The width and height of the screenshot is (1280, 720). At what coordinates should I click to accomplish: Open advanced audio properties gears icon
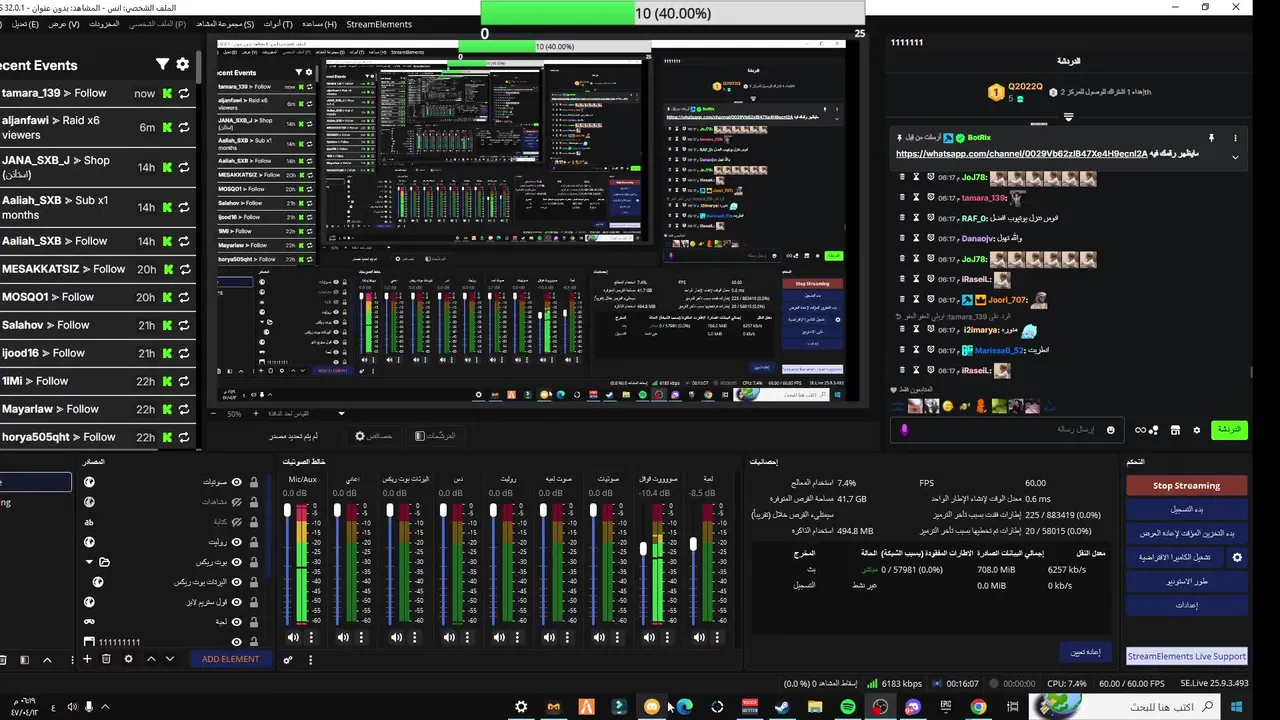[288, 660]
